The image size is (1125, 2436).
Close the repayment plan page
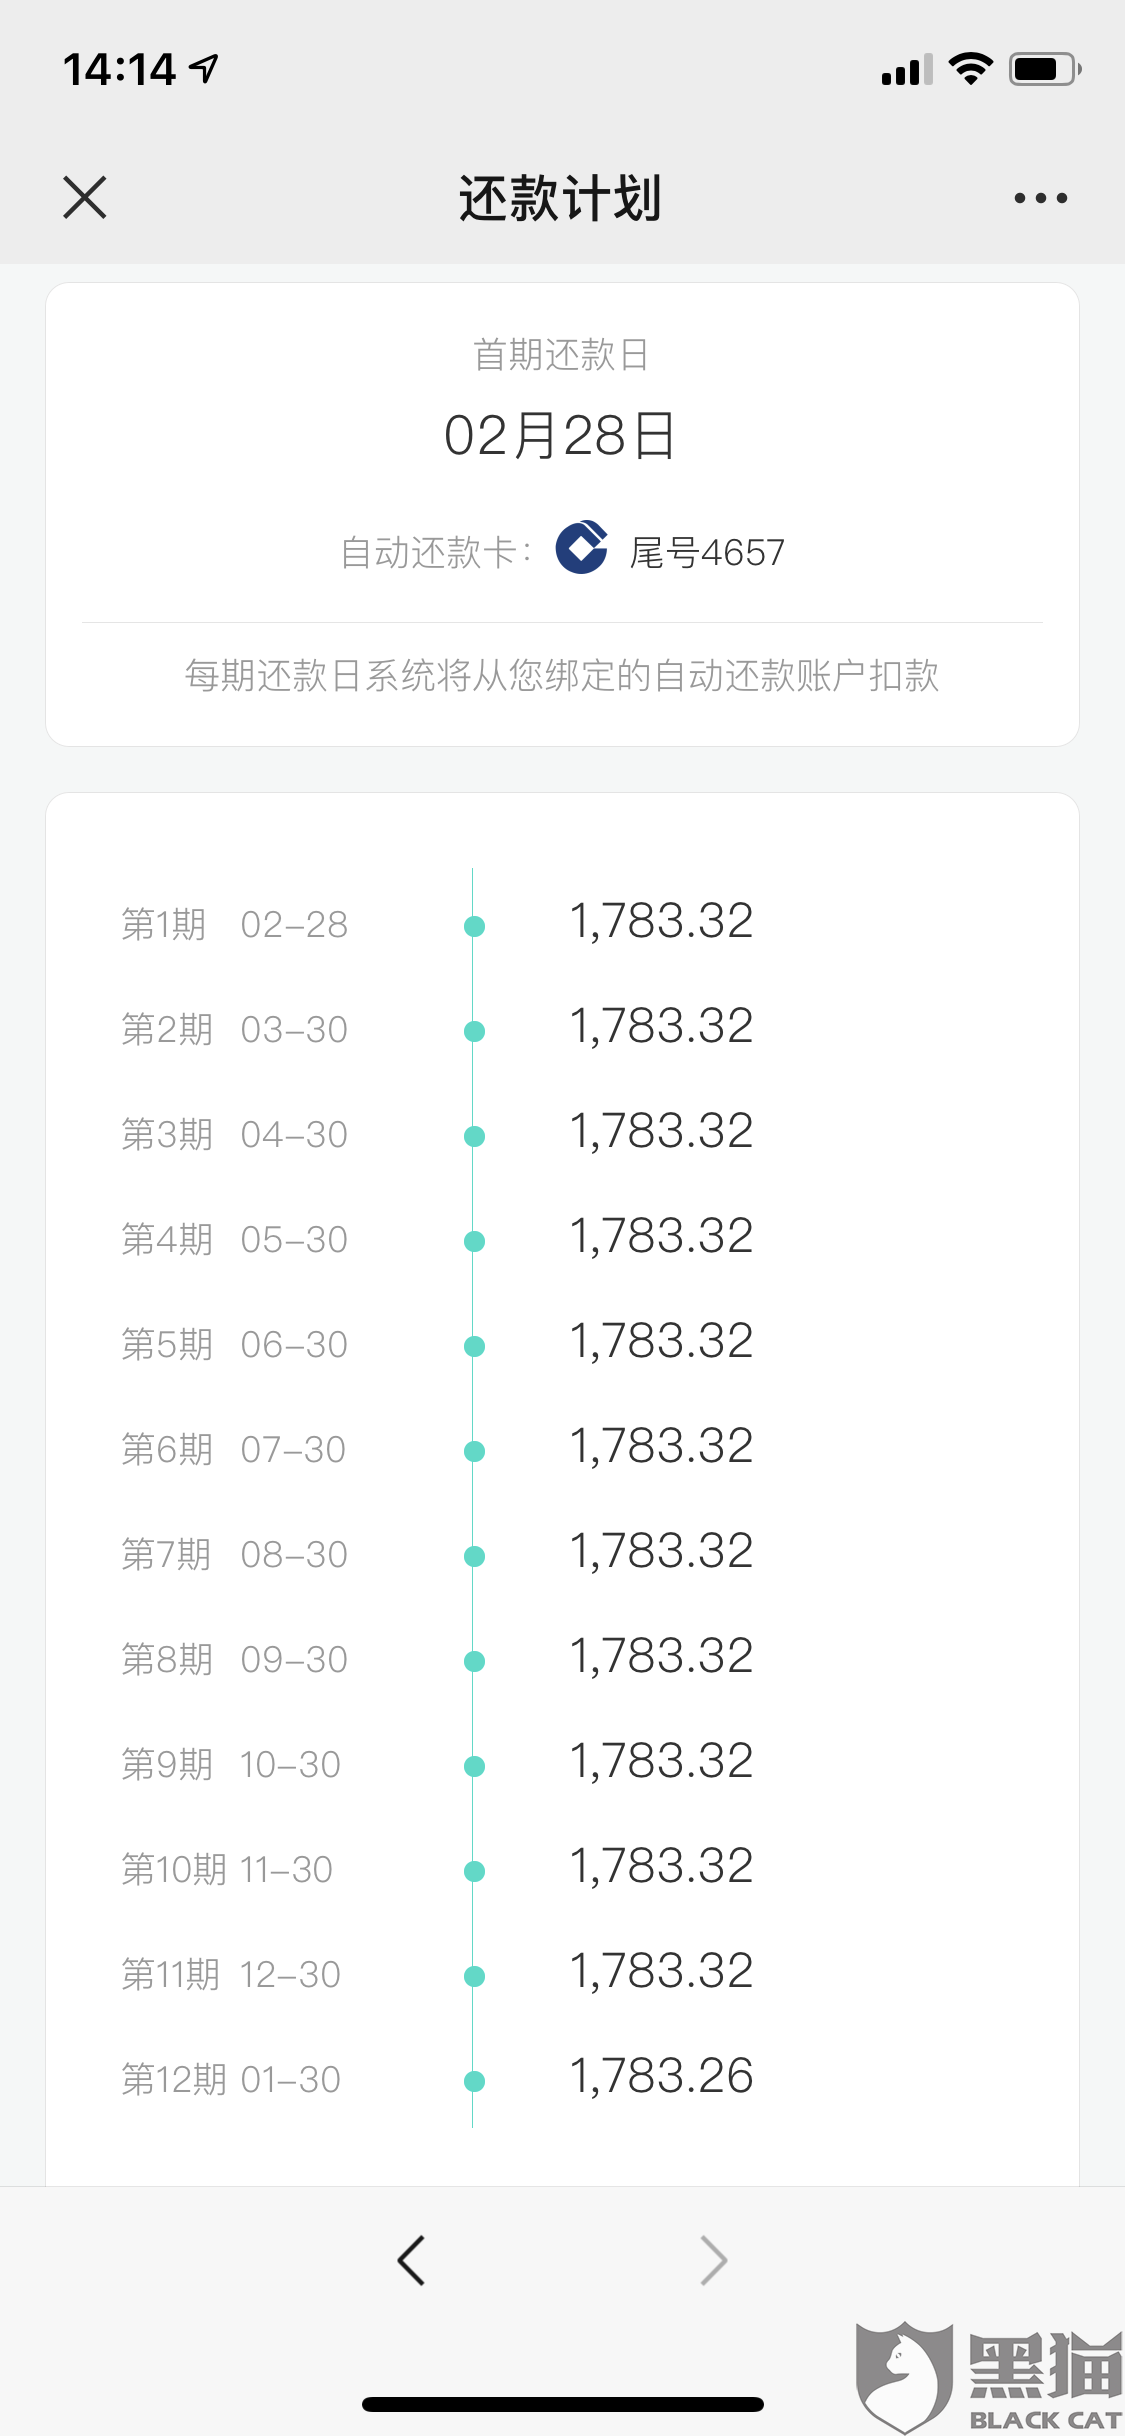click(85, 197)
